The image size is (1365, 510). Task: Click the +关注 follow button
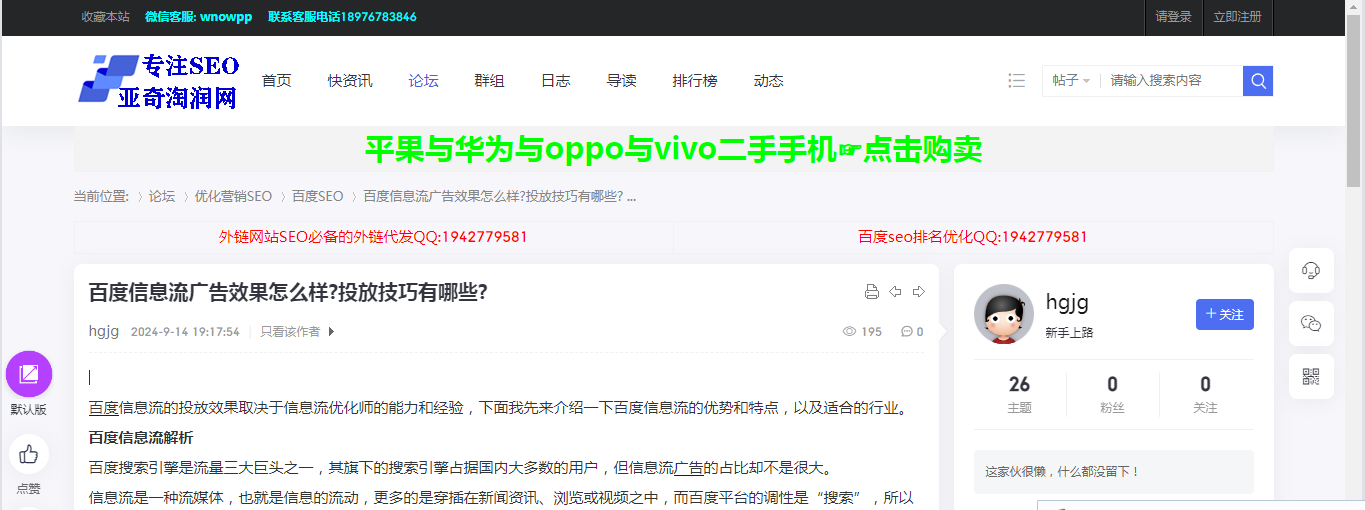pyautogui.click(x=1225, y=314)
